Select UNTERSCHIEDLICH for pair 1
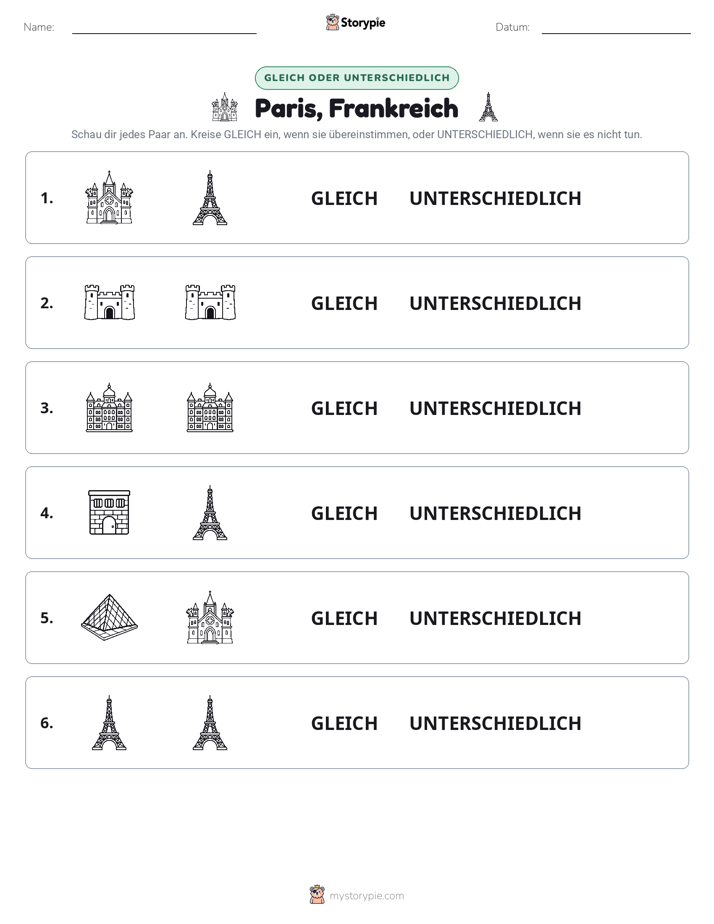The image size is (714, 924). tap(495, 198)
